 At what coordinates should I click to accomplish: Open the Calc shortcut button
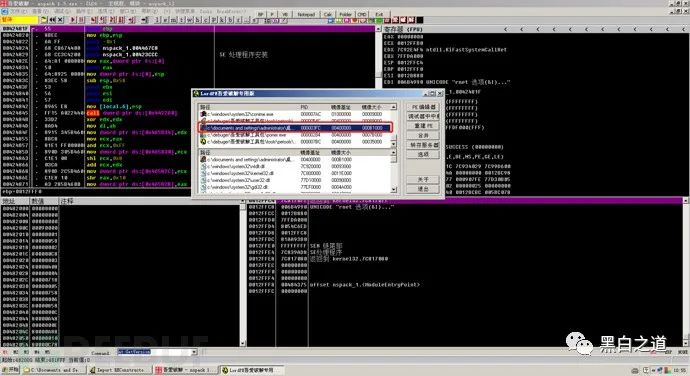click(x=328, y=14)
